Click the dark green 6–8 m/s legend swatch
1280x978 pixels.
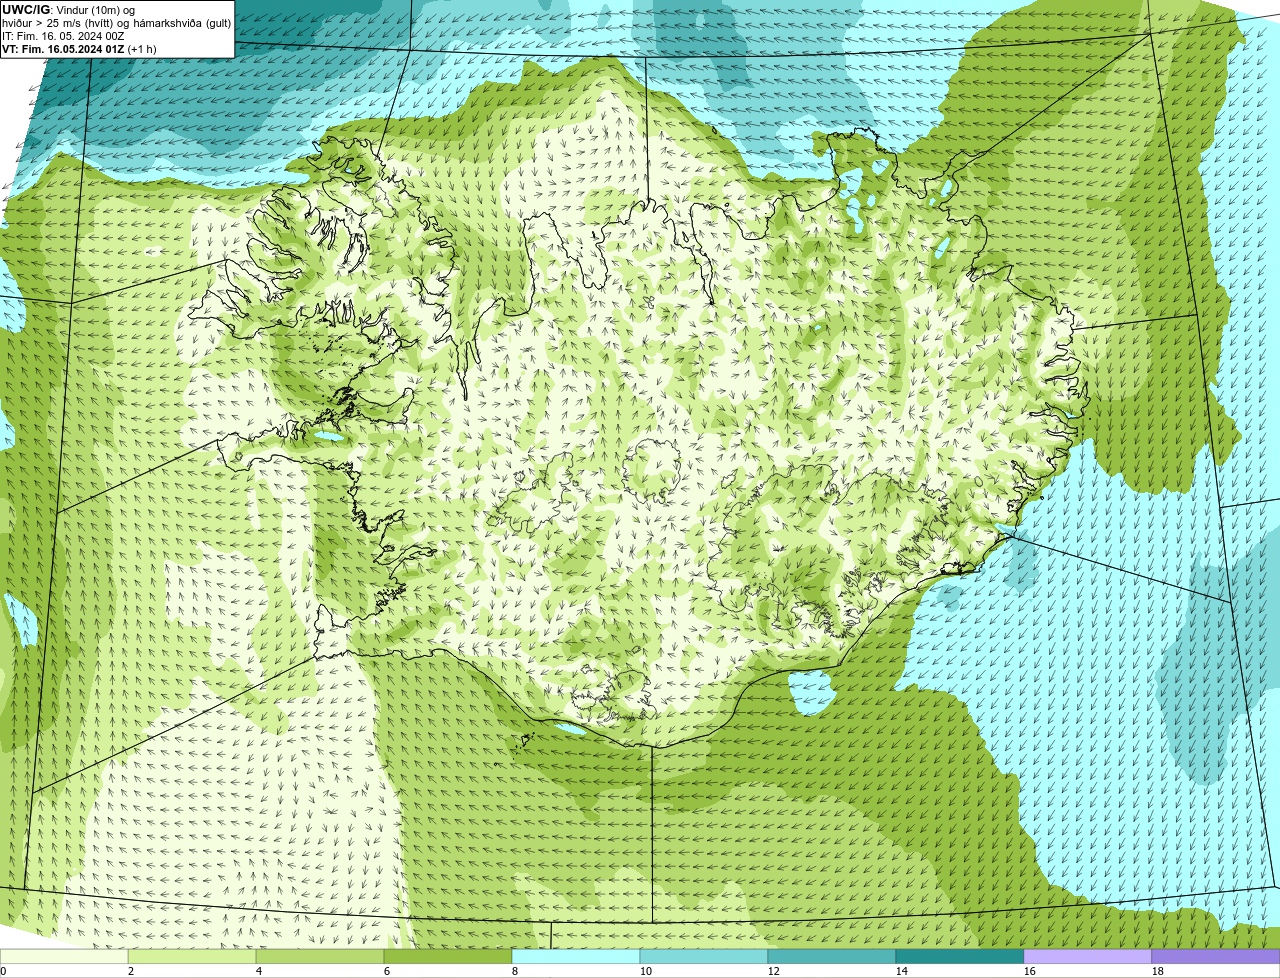click(448, 956)
